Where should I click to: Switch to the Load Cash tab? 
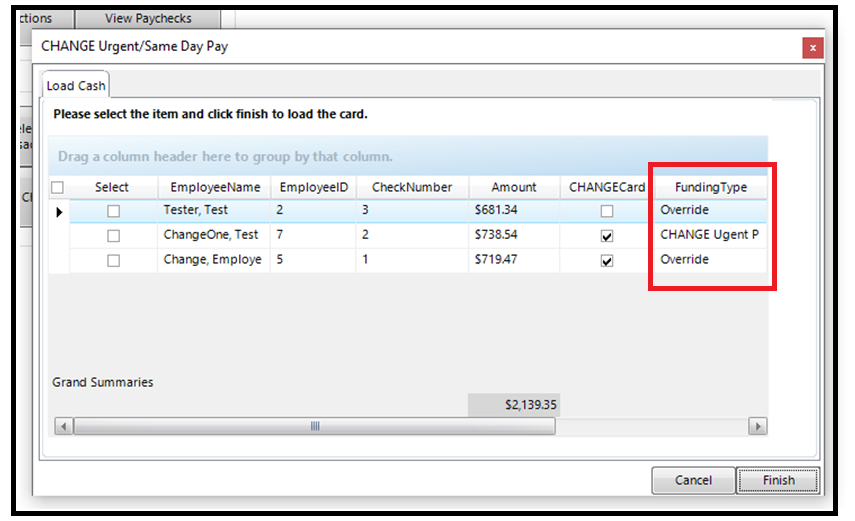[76, 86]
